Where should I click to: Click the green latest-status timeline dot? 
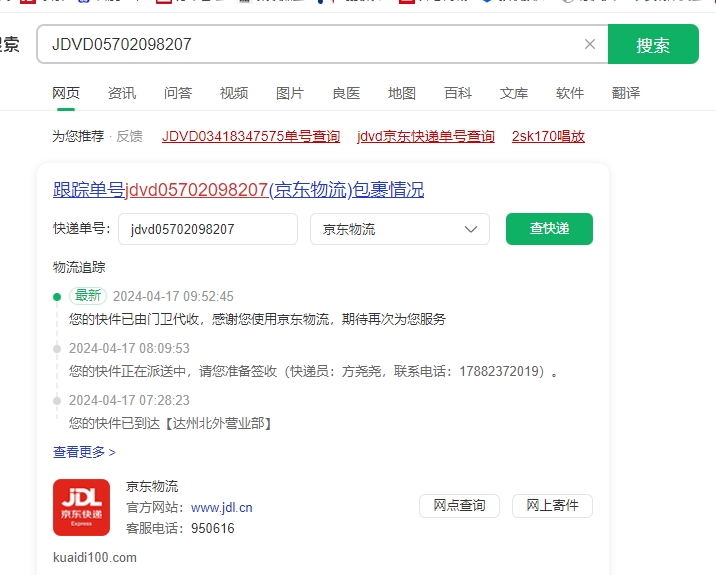click(57, 297)
